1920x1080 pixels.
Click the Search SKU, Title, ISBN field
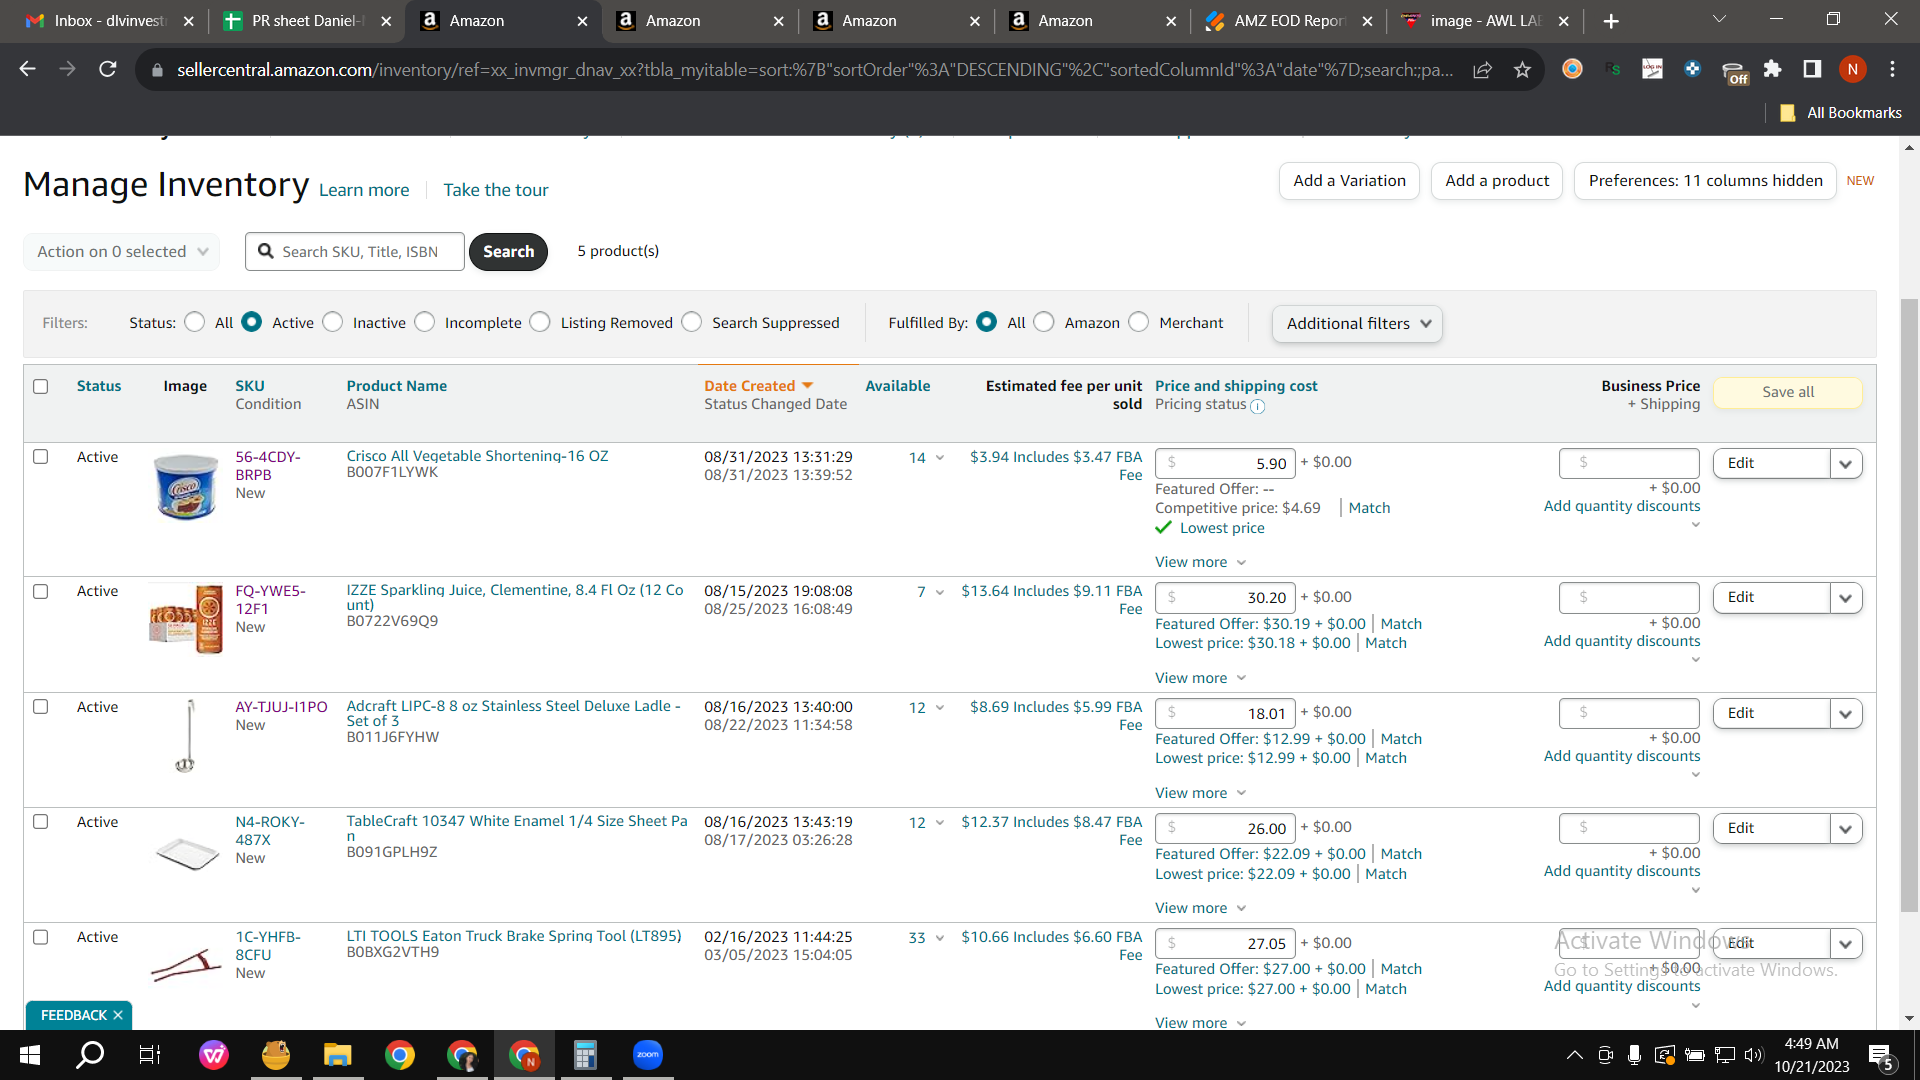pos(355,252)
